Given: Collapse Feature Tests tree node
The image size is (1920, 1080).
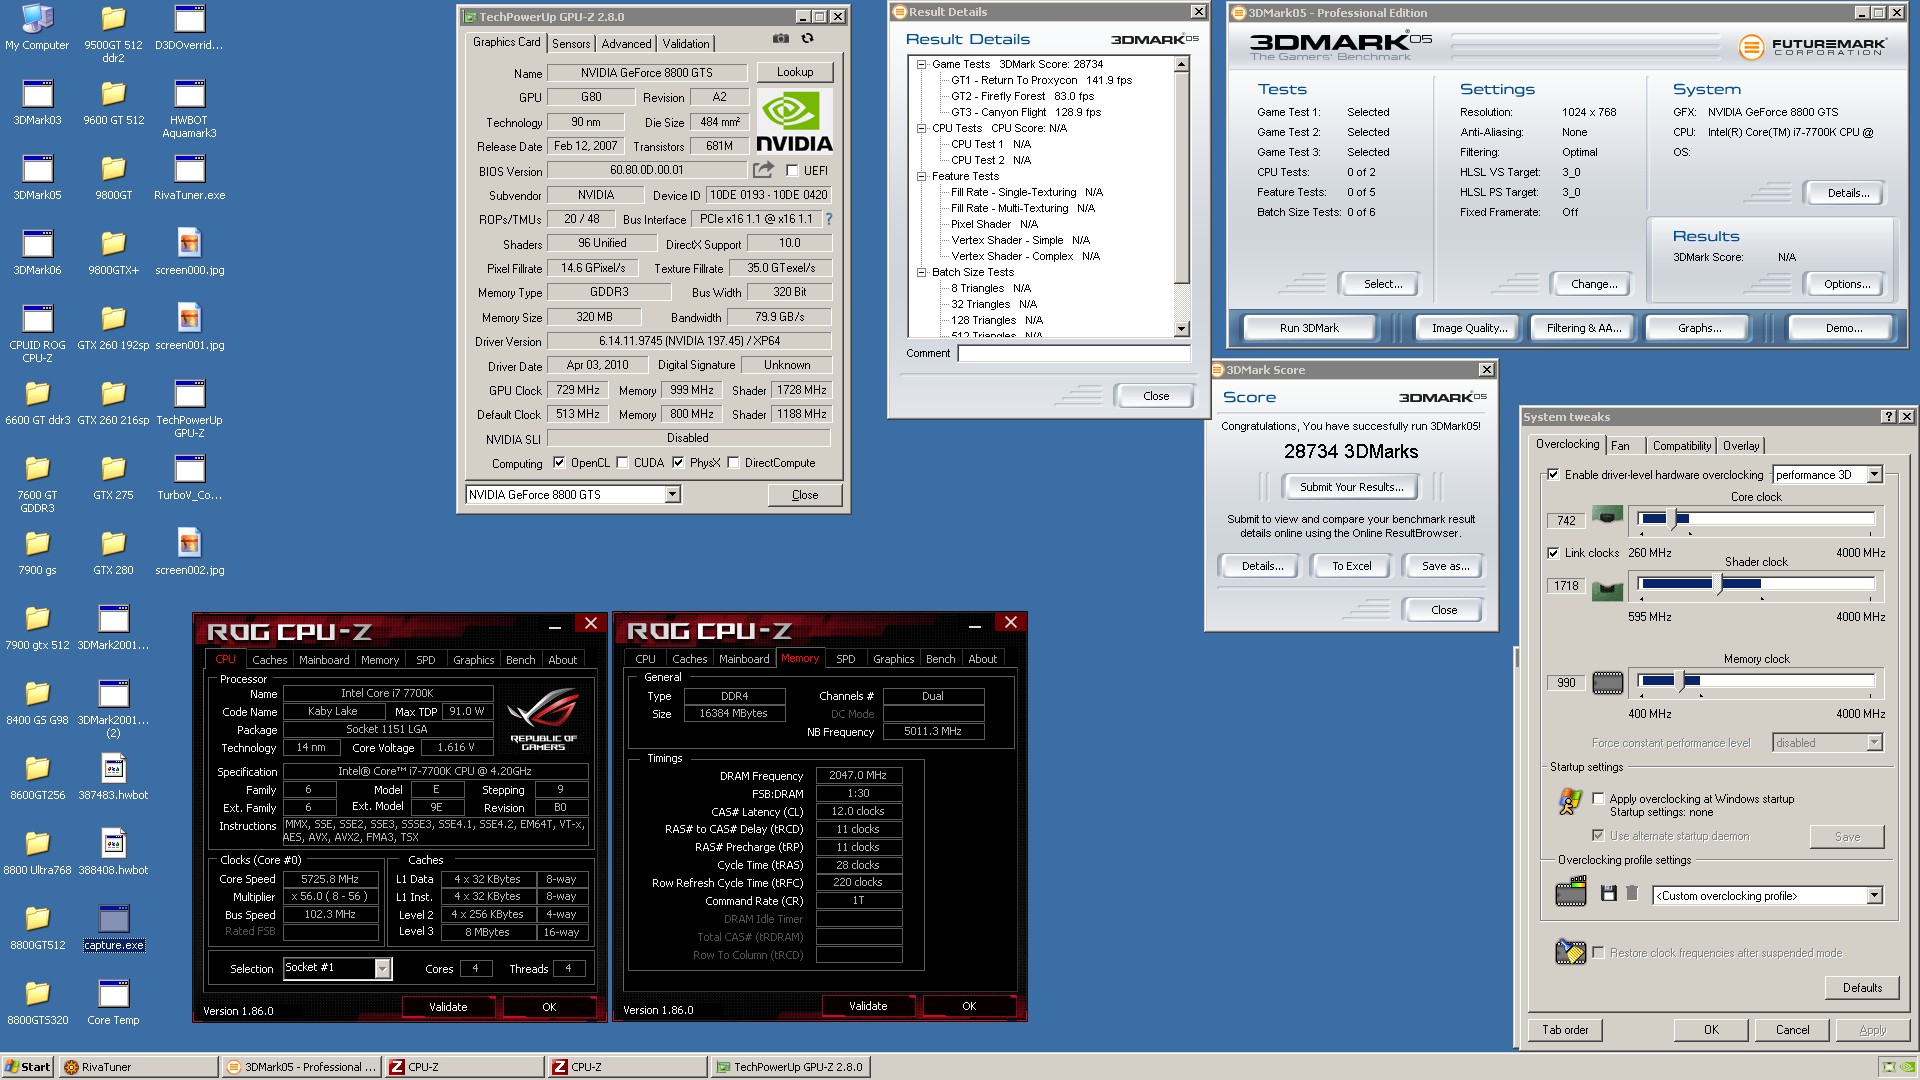Looking at the screenshot, I should coord(921,176).
